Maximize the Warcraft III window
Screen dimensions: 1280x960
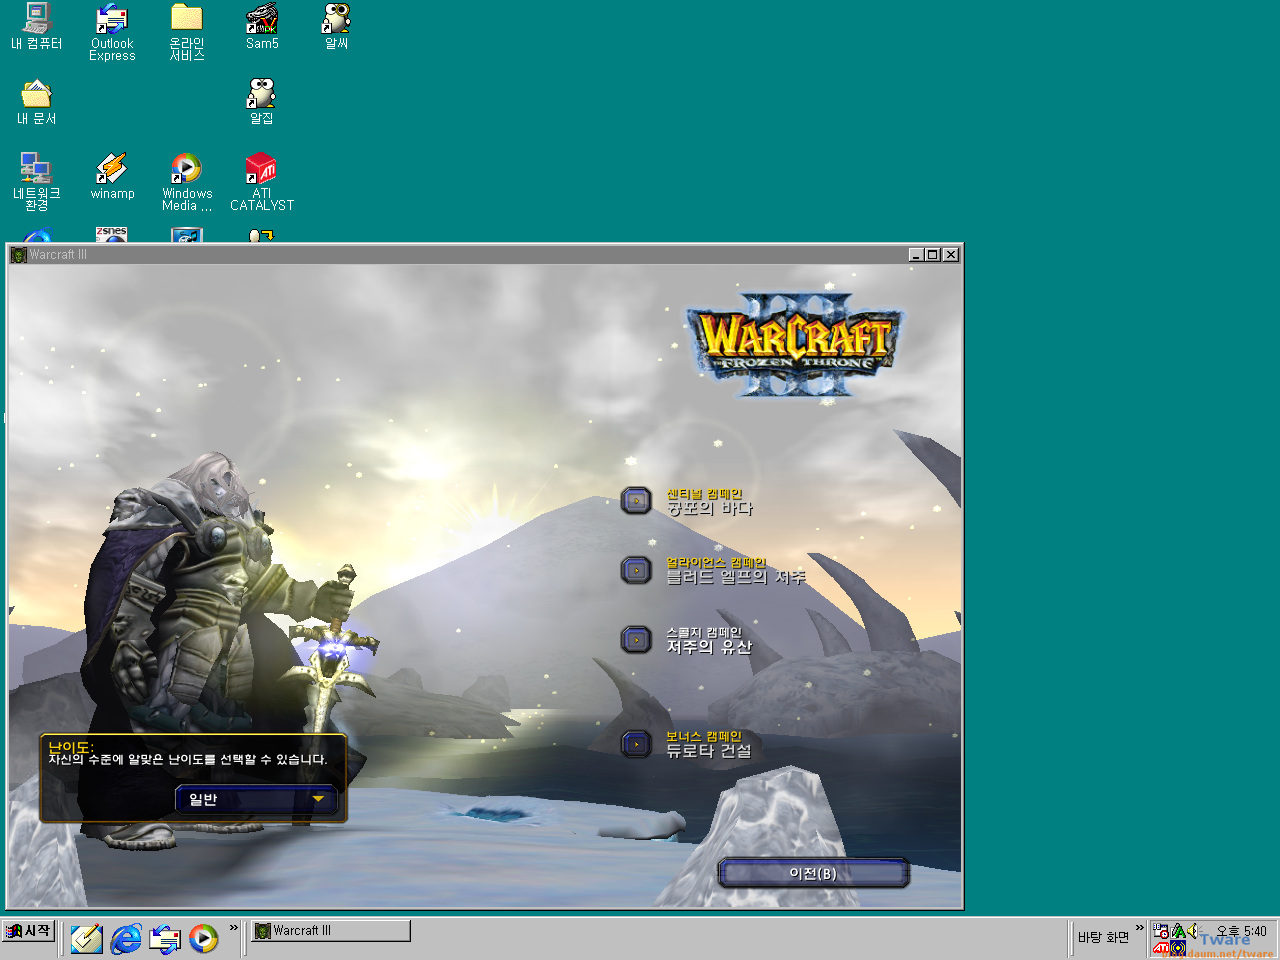pos(933,255)
